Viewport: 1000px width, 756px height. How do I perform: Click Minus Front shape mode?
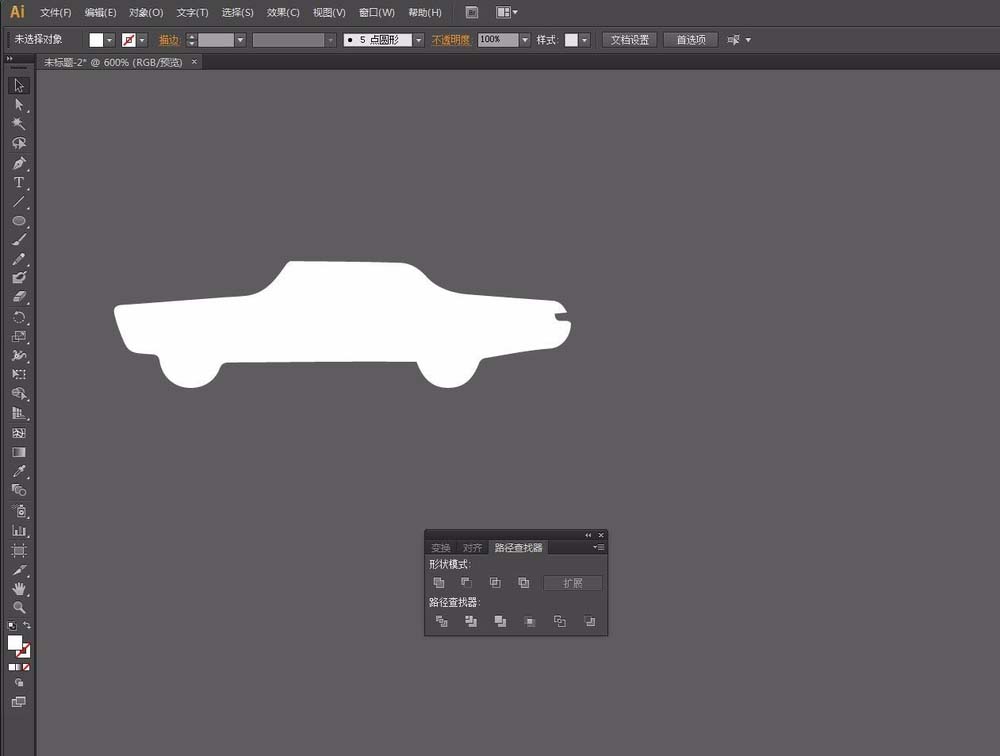(x=466, y=582)
